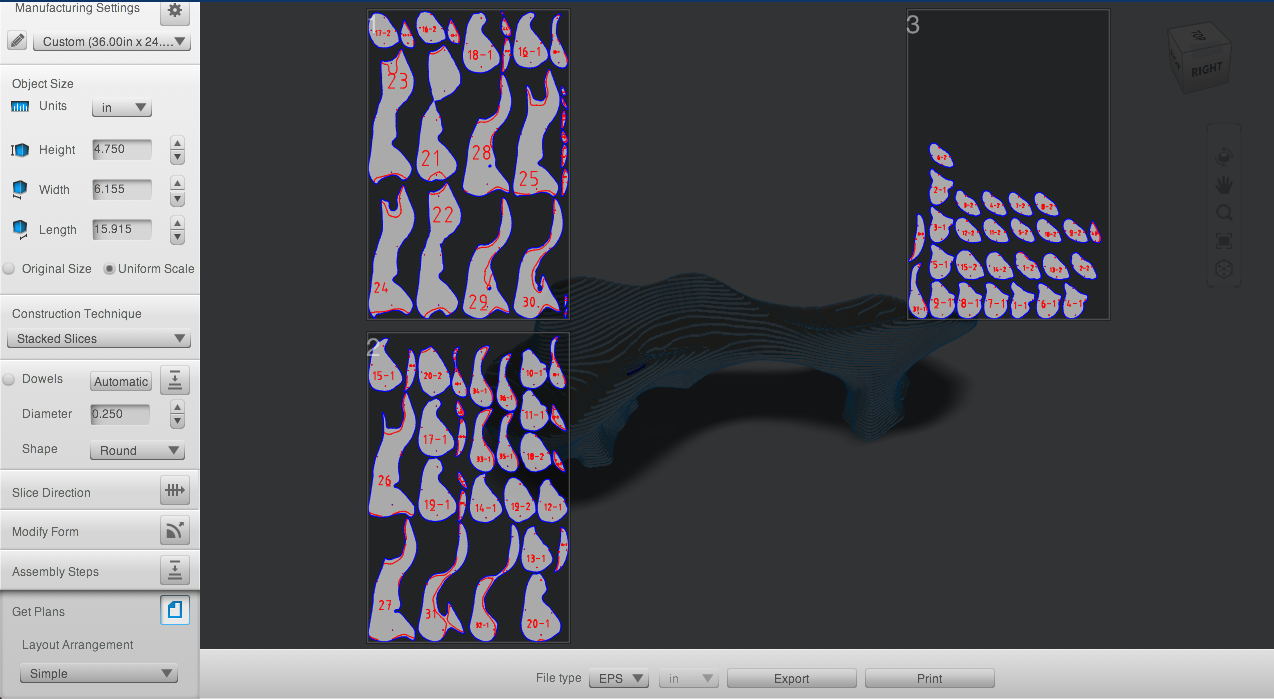
Task: Select sheet 3 layout thumbnail
Action: click(x=1008, y=165)
